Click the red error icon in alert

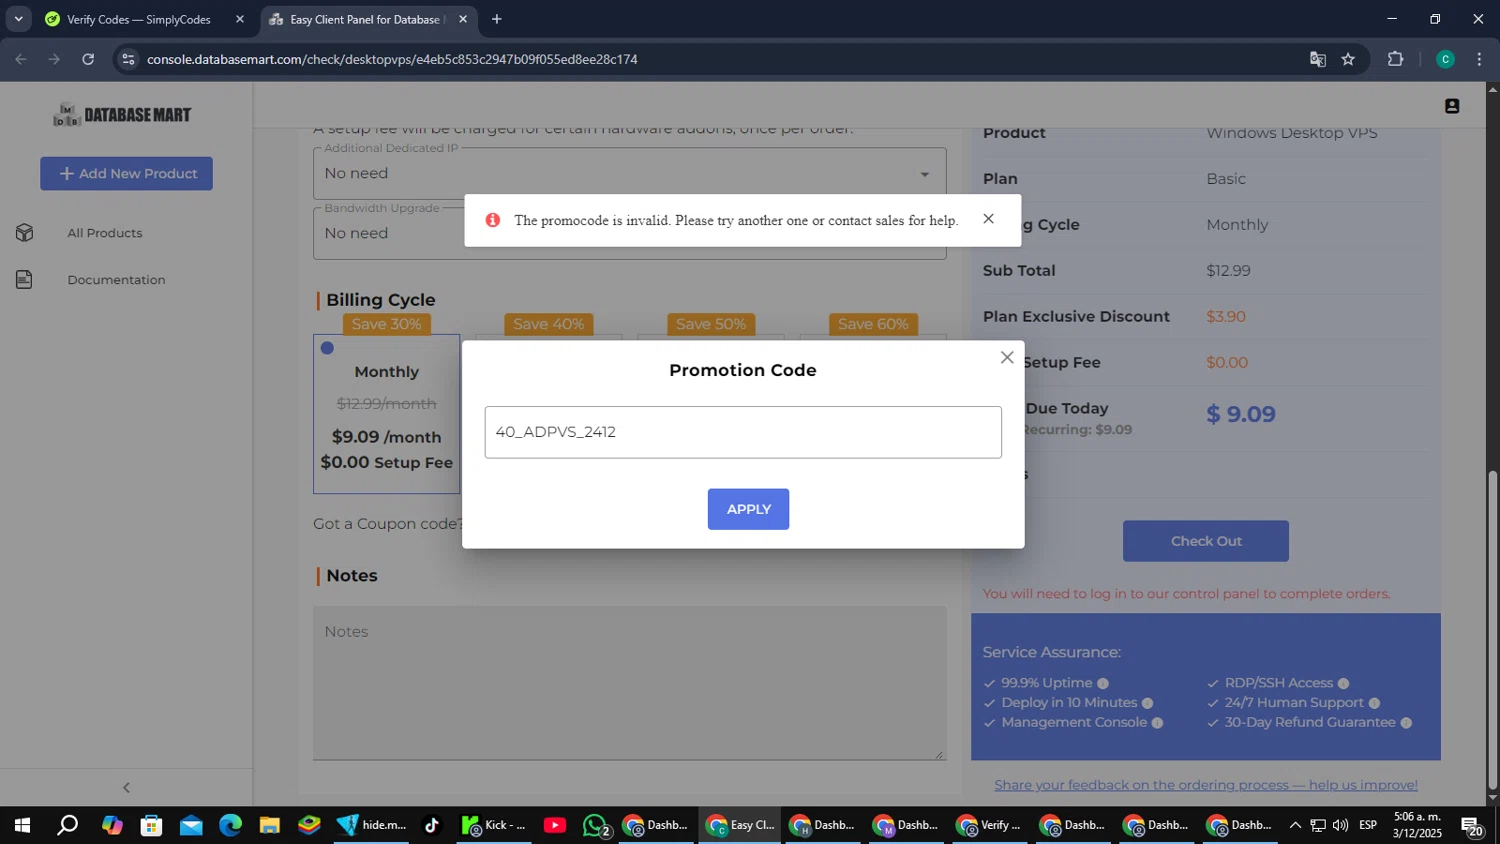coord(493,220)
